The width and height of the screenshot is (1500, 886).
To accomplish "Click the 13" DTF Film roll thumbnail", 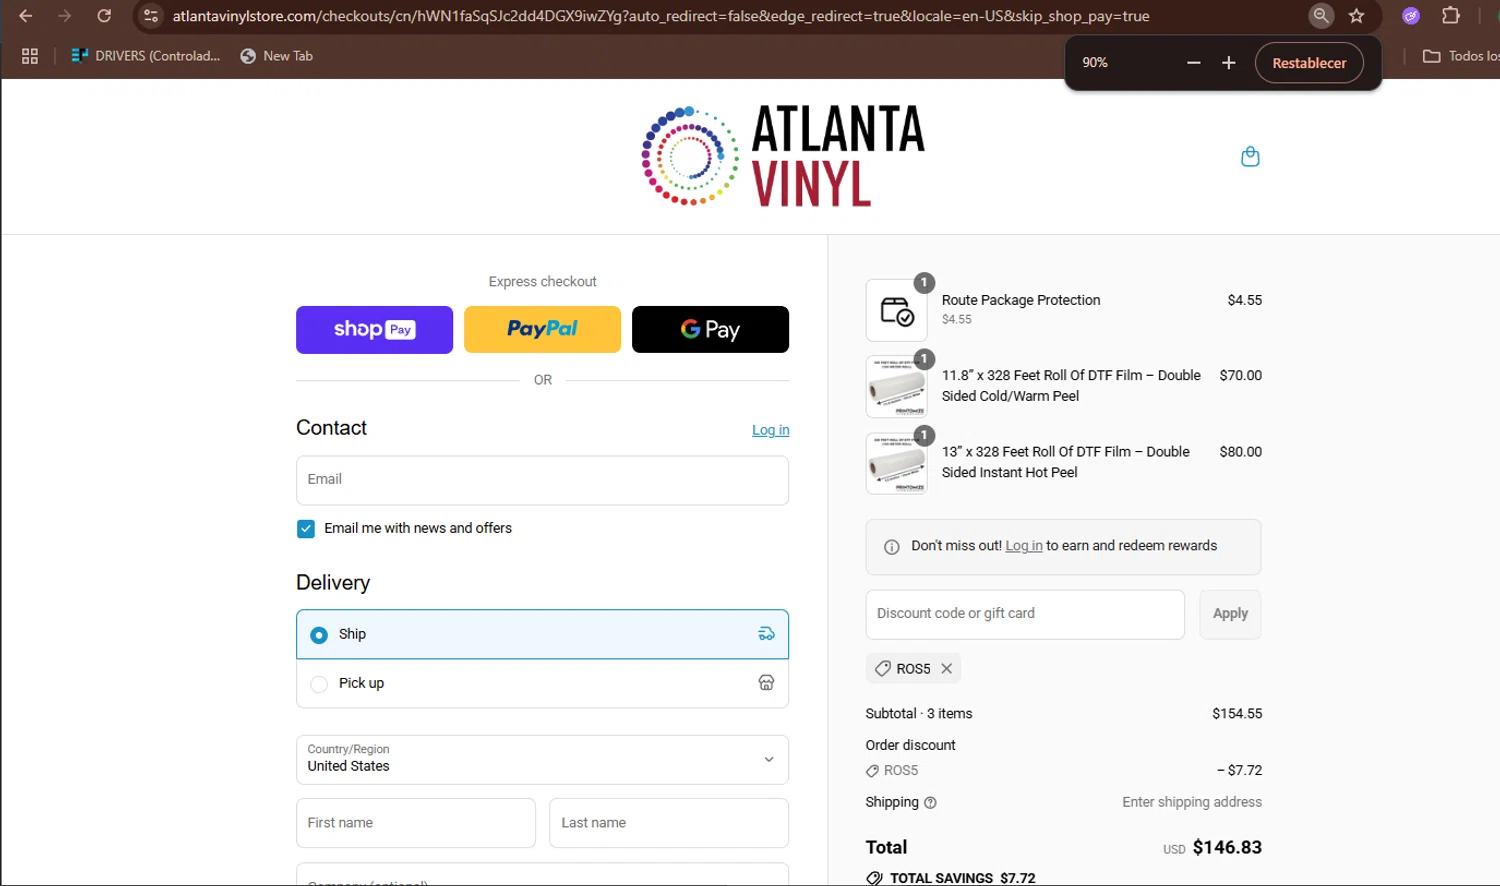I will [x=897, y=463].
